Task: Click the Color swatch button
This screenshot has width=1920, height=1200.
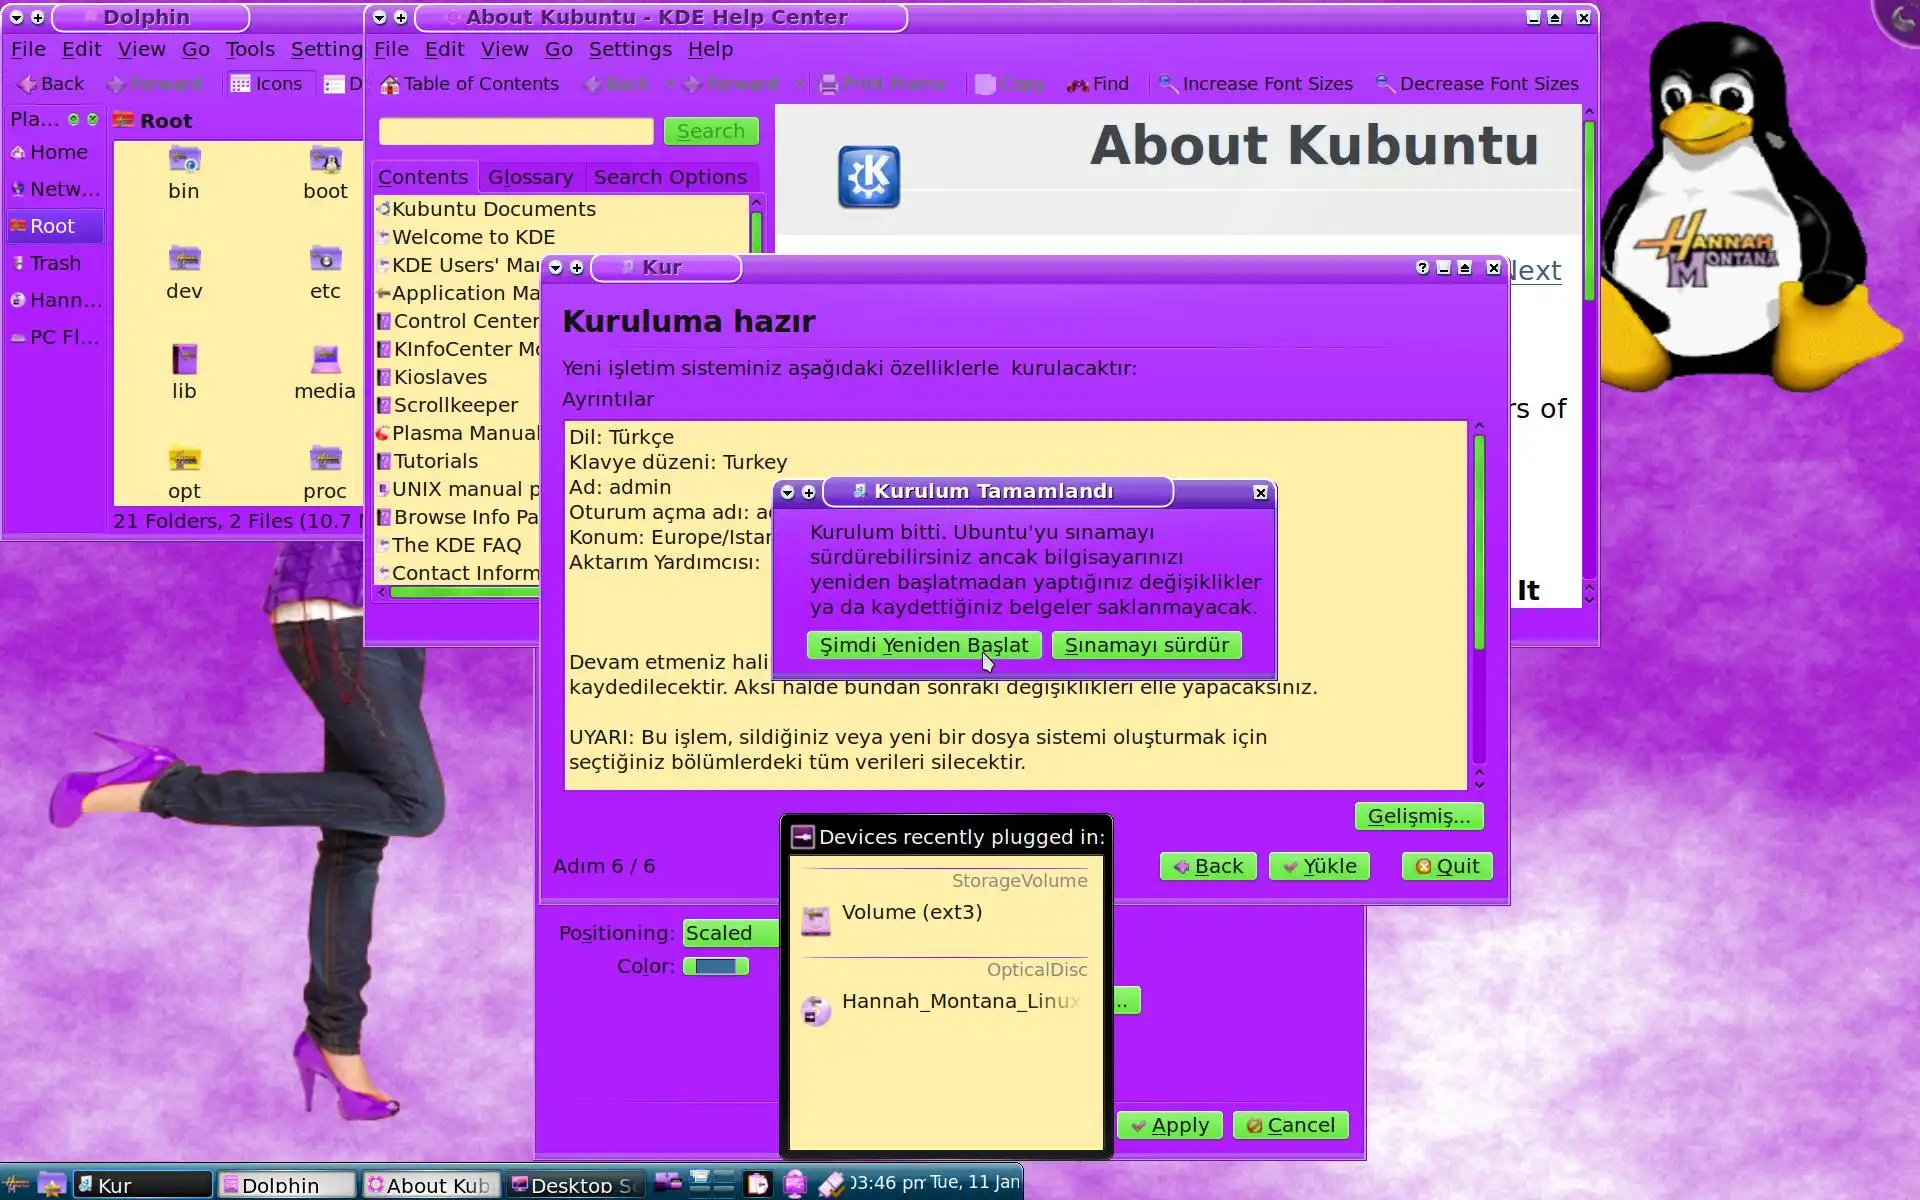Action: pos(715,966)
